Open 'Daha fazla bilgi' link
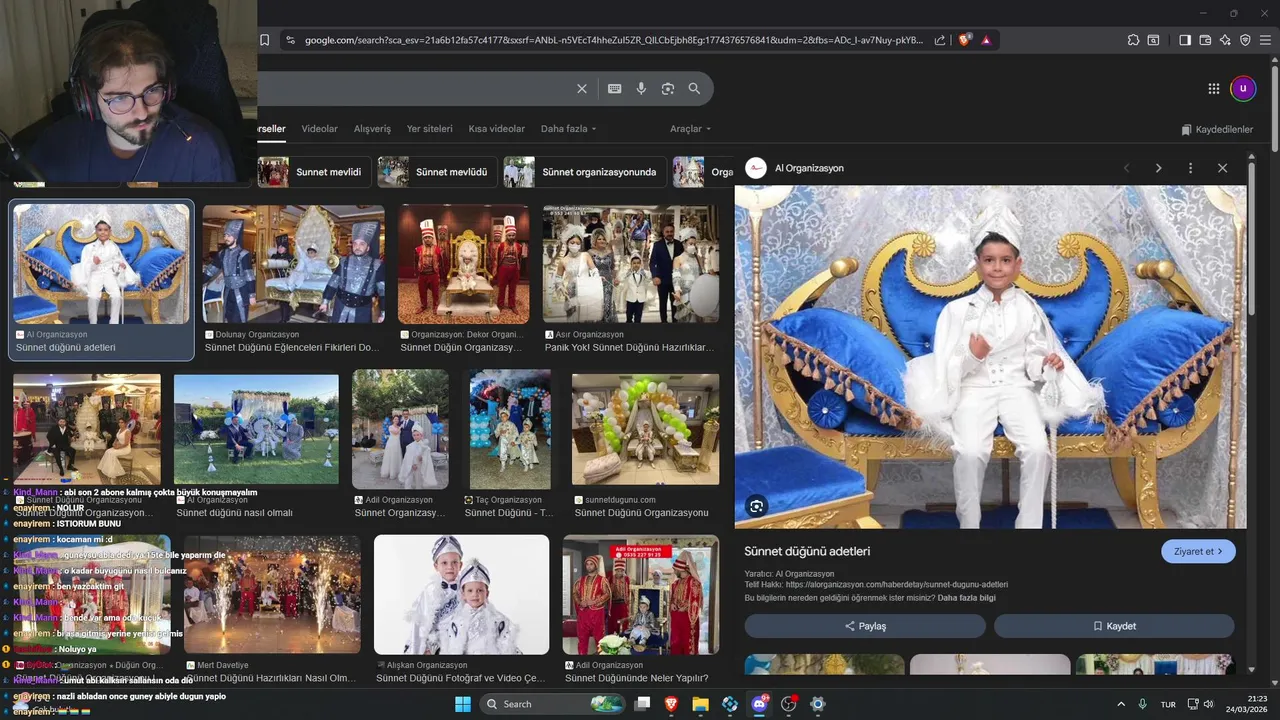The width and height of the screenshot is (1280, 720). (x=966, y=598)
